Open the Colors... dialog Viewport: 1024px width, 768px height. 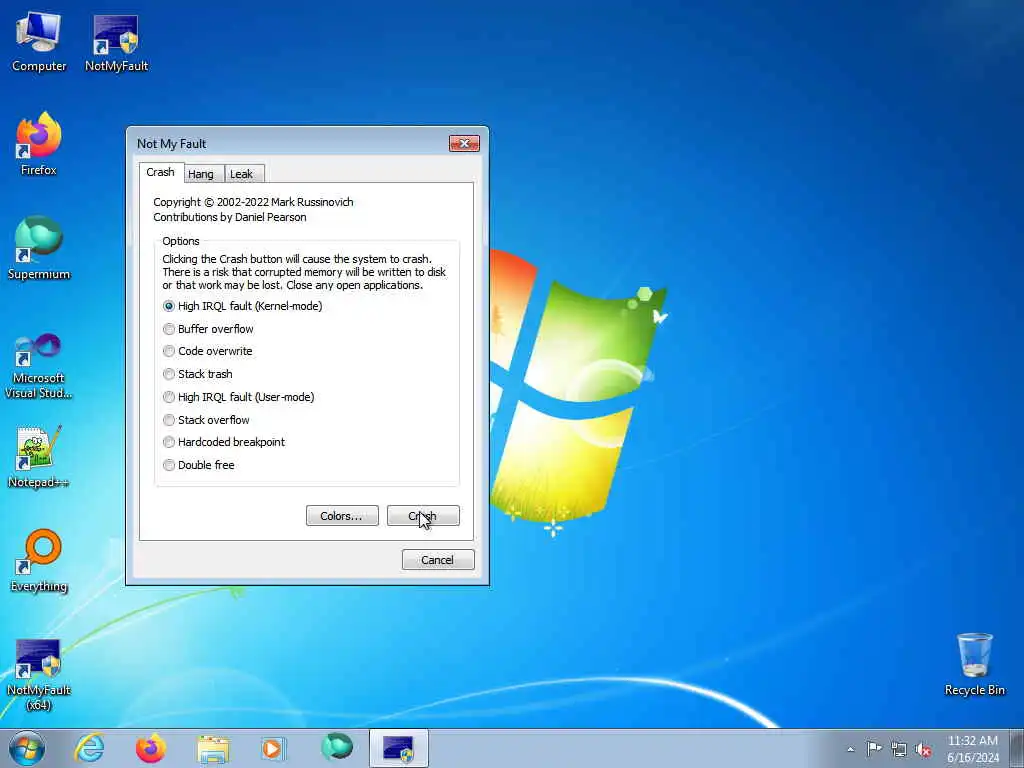pyautogui.click(x=342, y=515)
